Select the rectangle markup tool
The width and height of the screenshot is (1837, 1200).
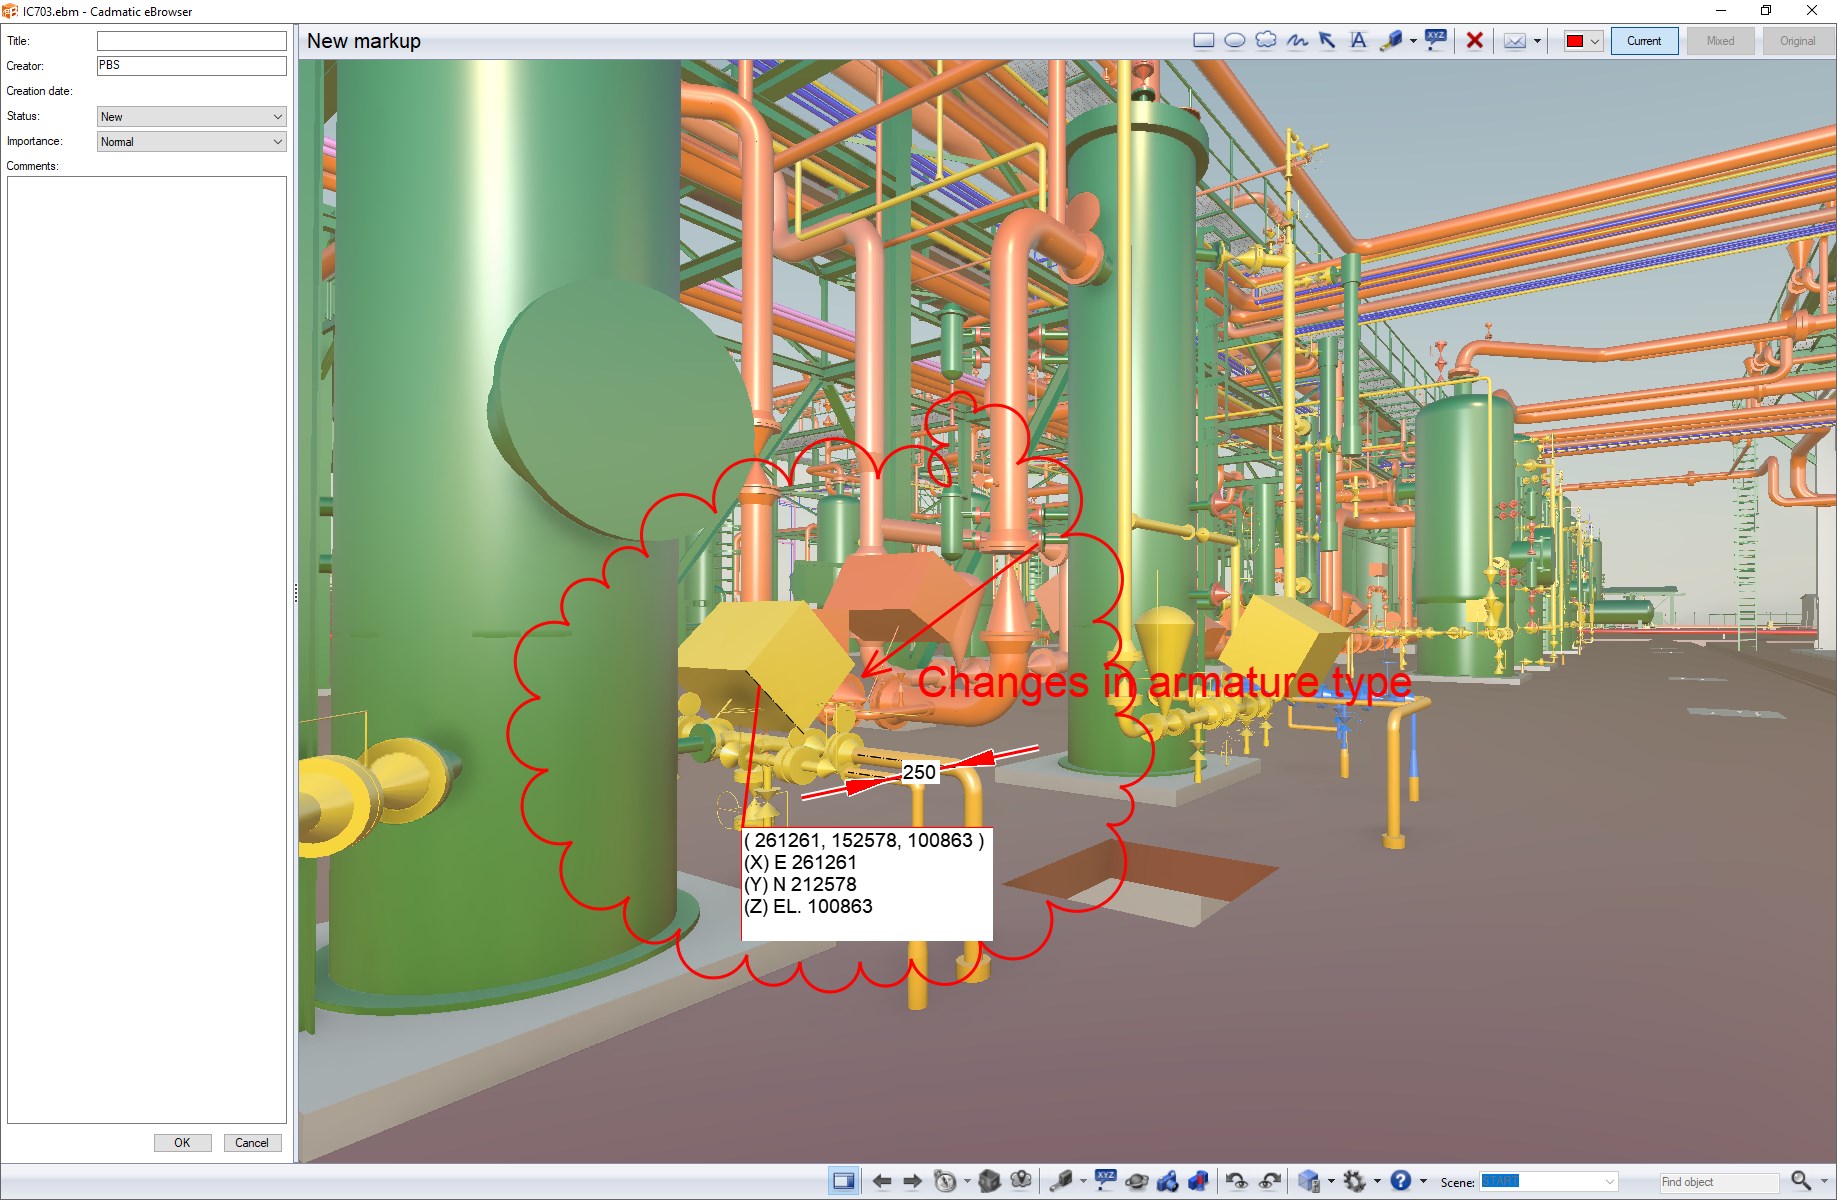tap(1203, 41)
